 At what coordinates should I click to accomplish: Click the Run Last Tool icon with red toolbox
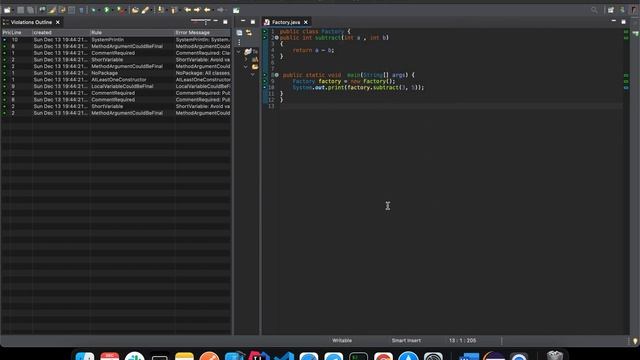(x=120, y=10)
